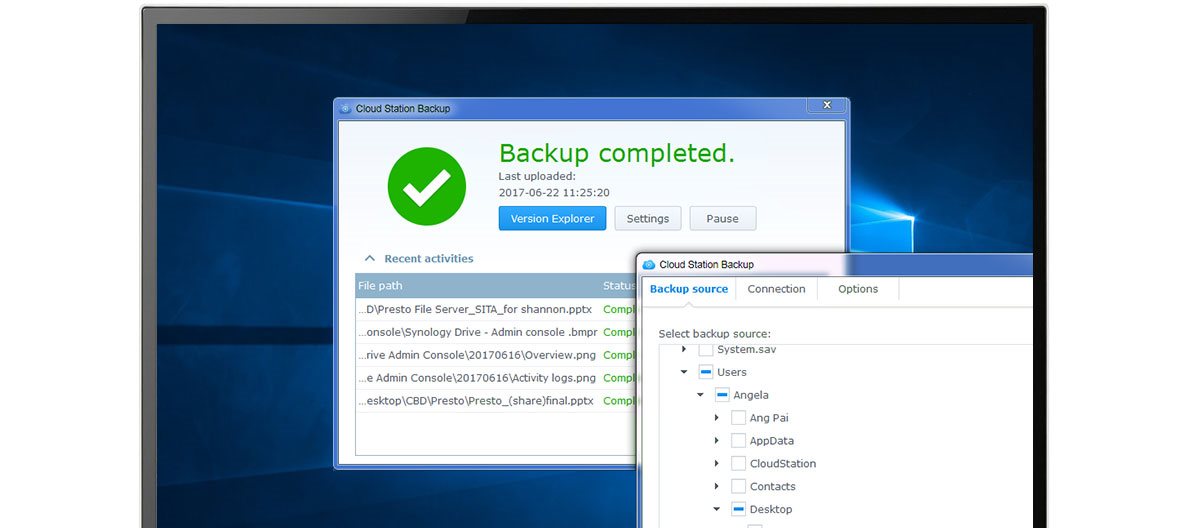
Task: Switch to the Backup source tab
Action: pyautogui.click(x=689, y=289)
